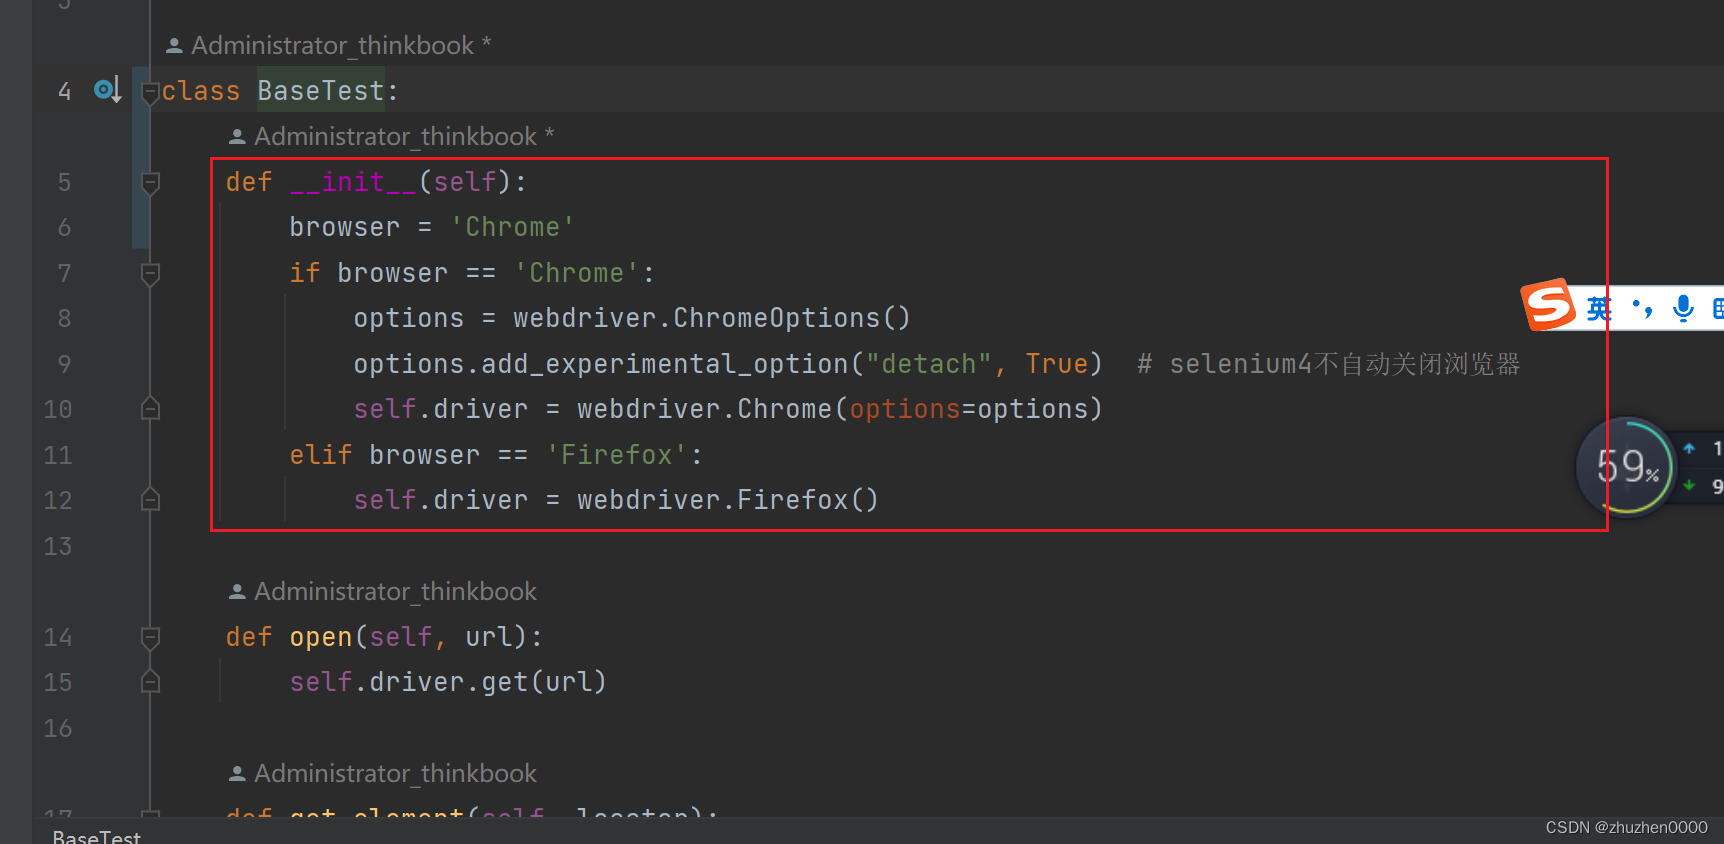Open author hint above line 17 method
Image resolution: width=1724 pixels, height=844 pixels.
(x=383, y=773)
